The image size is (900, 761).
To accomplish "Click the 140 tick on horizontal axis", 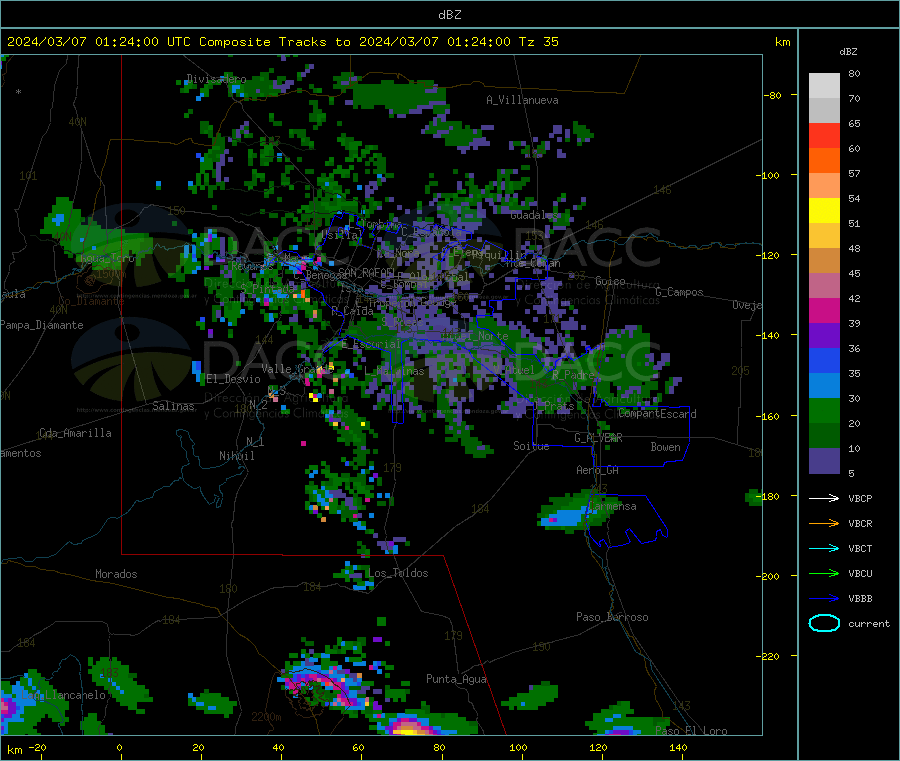I will [x=678, y=748].
